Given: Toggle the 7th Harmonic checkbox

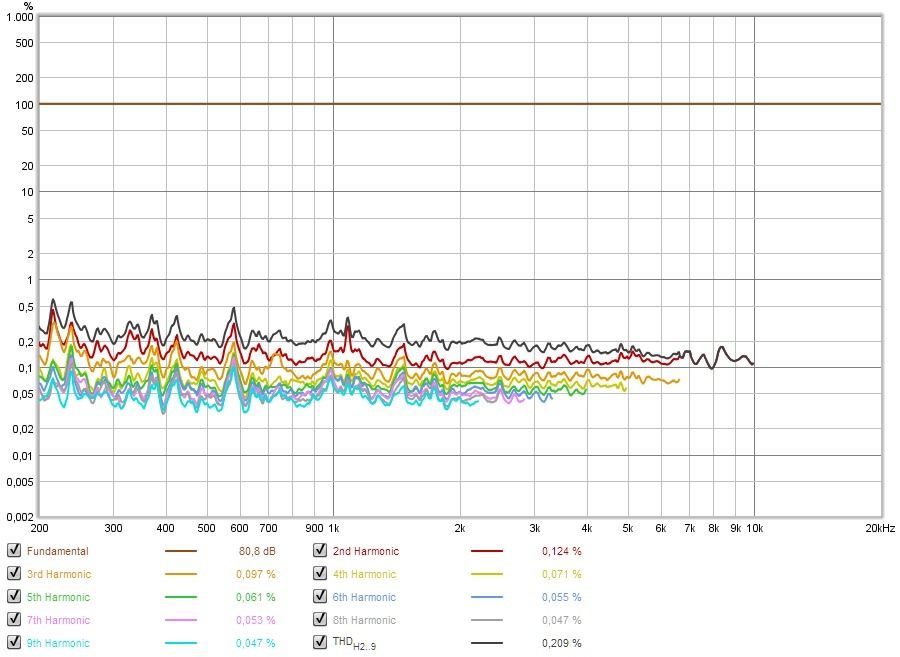Looking at the screenshot, I should [14, 620].
